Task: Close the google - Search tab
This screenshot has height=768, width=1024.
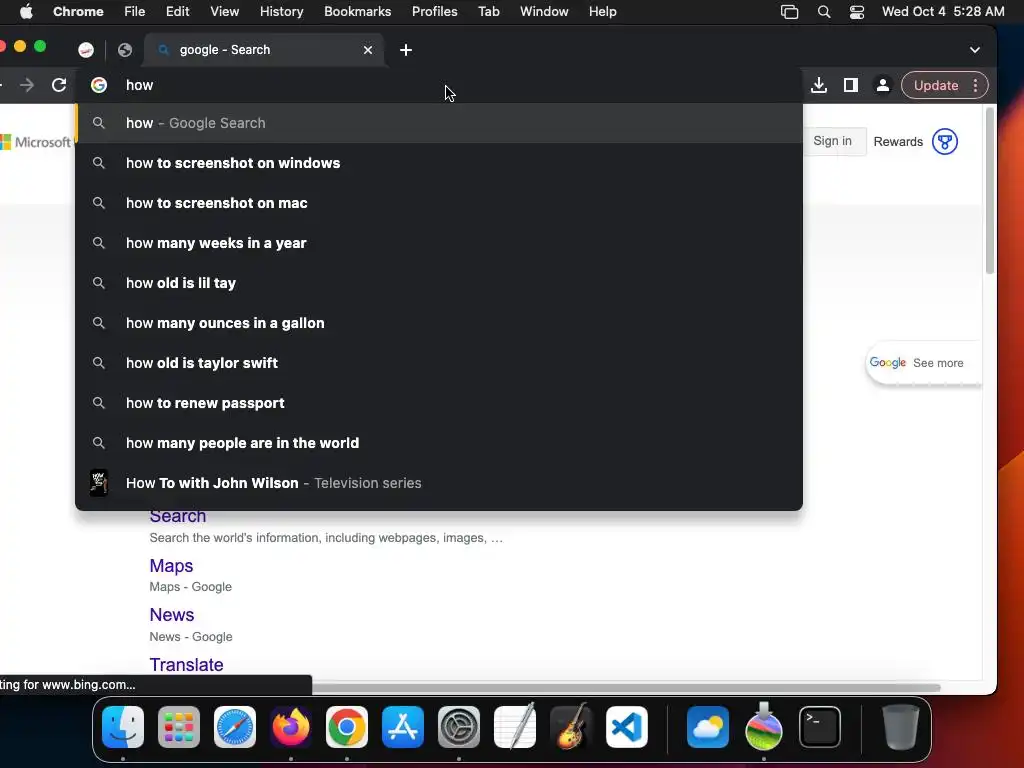Action: 368,50
